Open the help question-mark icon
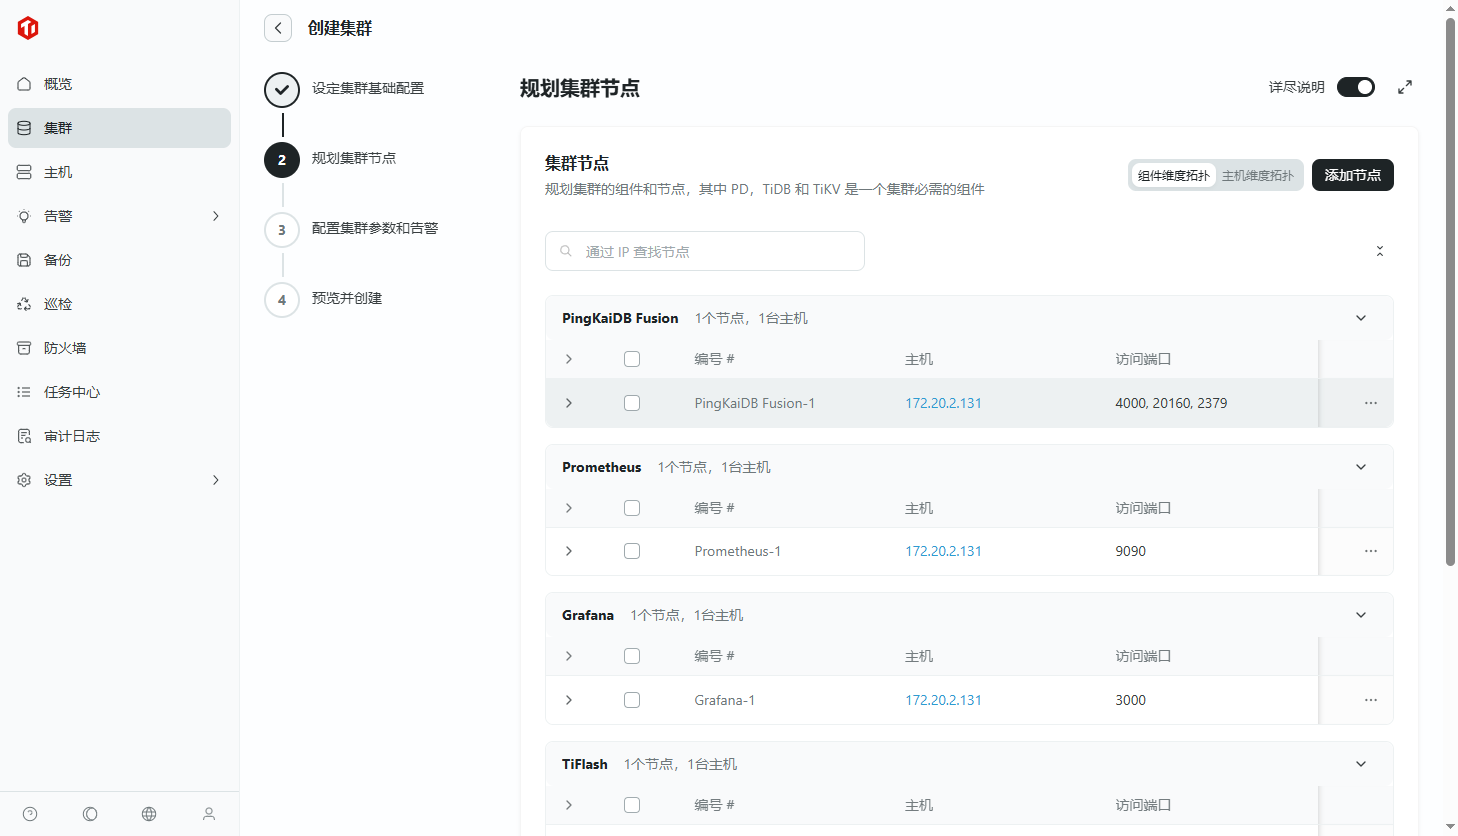 coord(30,814)
